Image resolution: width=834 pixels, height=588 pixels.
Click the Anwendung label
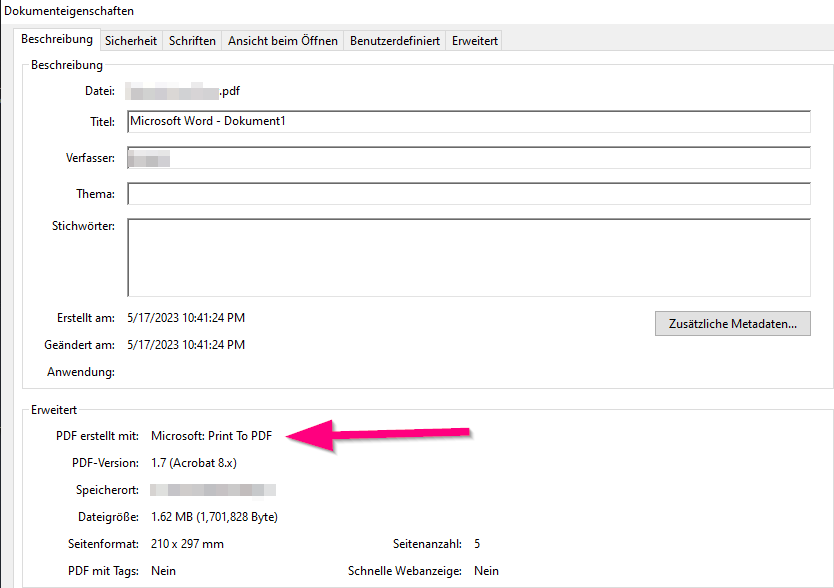click(81, 372)
